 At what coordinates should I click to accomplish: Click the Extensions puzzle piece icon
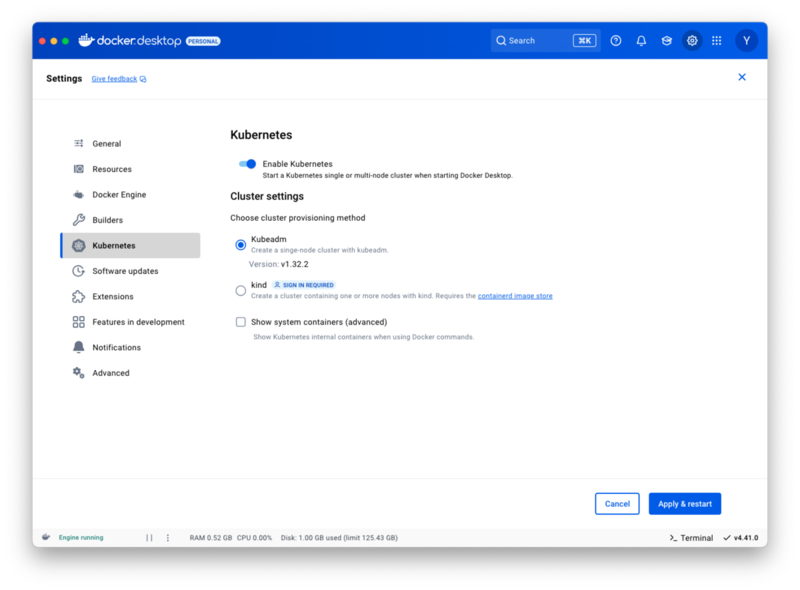click(79, 297)
